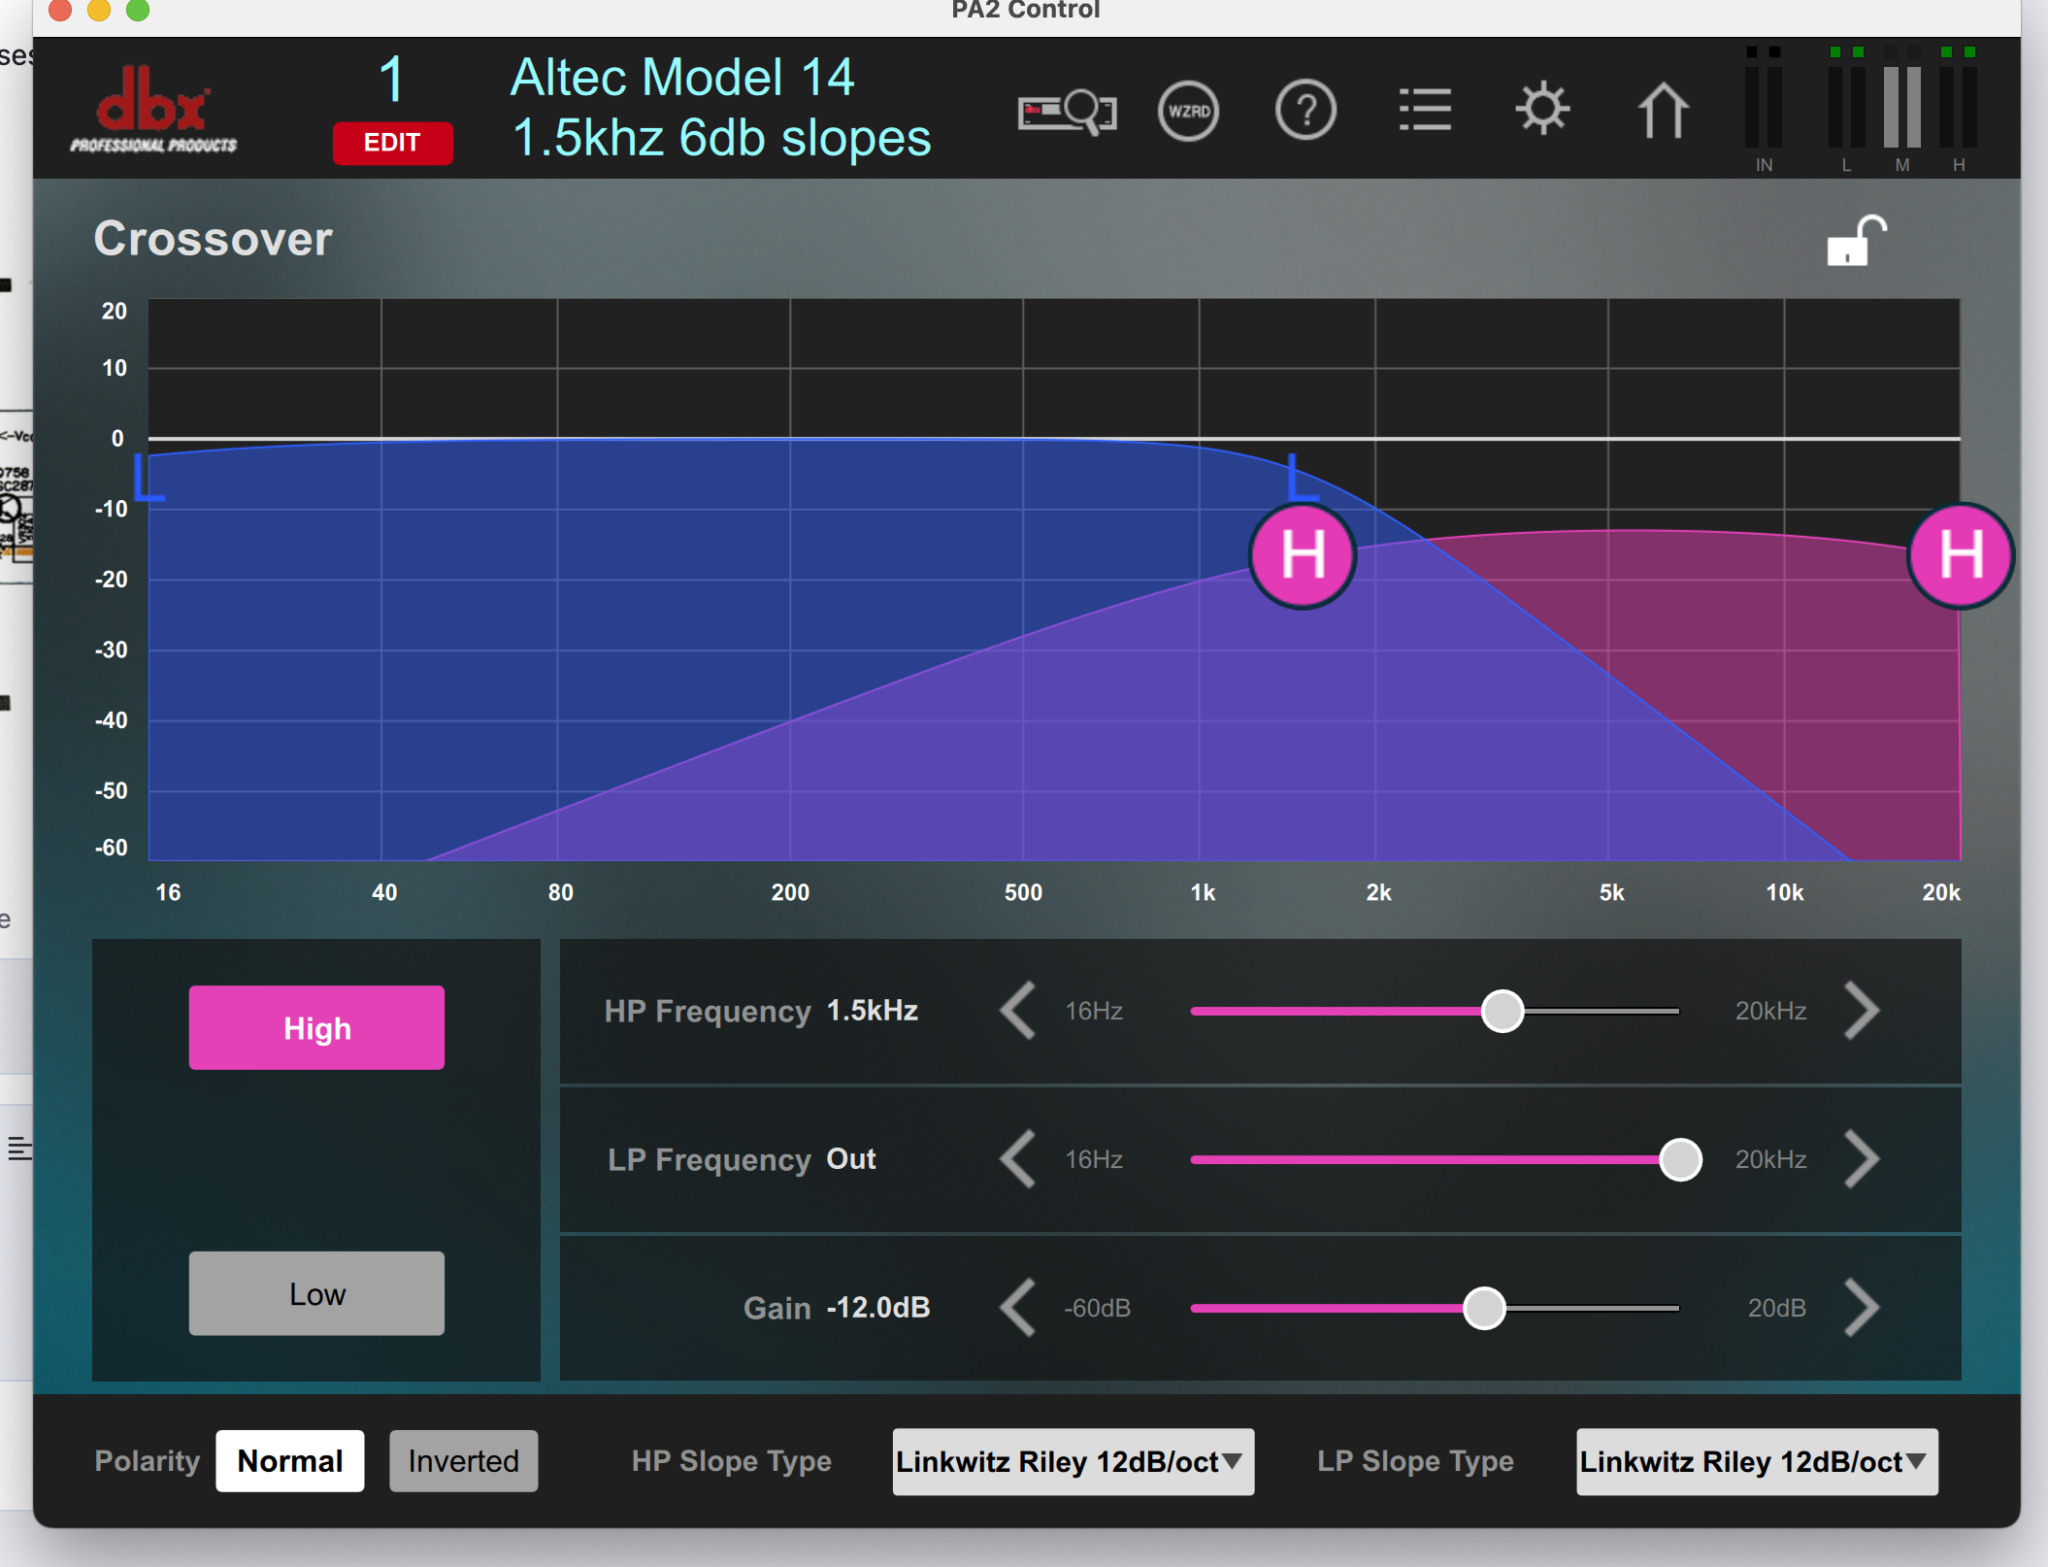Click the Crossover section title
The width and height of the screenshot is (2048, 1567).
point(213,239)
